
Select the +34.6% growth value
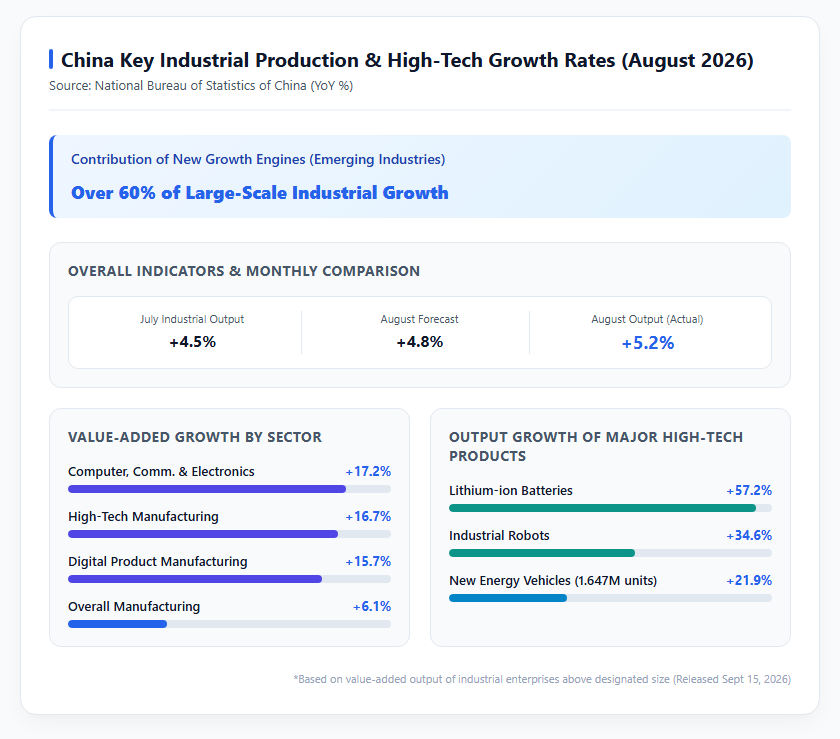749,536
